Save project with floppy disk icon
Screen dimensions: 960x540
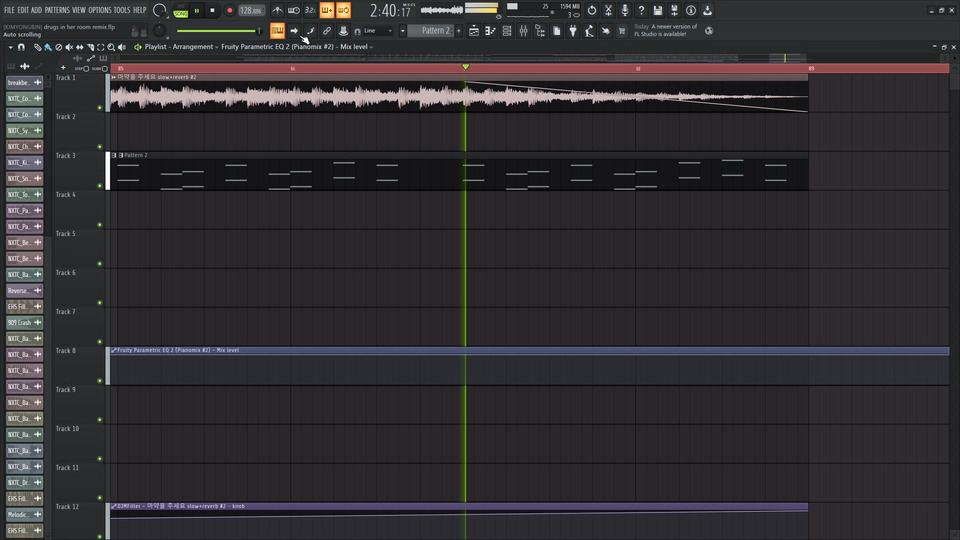click(x=658, y=10)
